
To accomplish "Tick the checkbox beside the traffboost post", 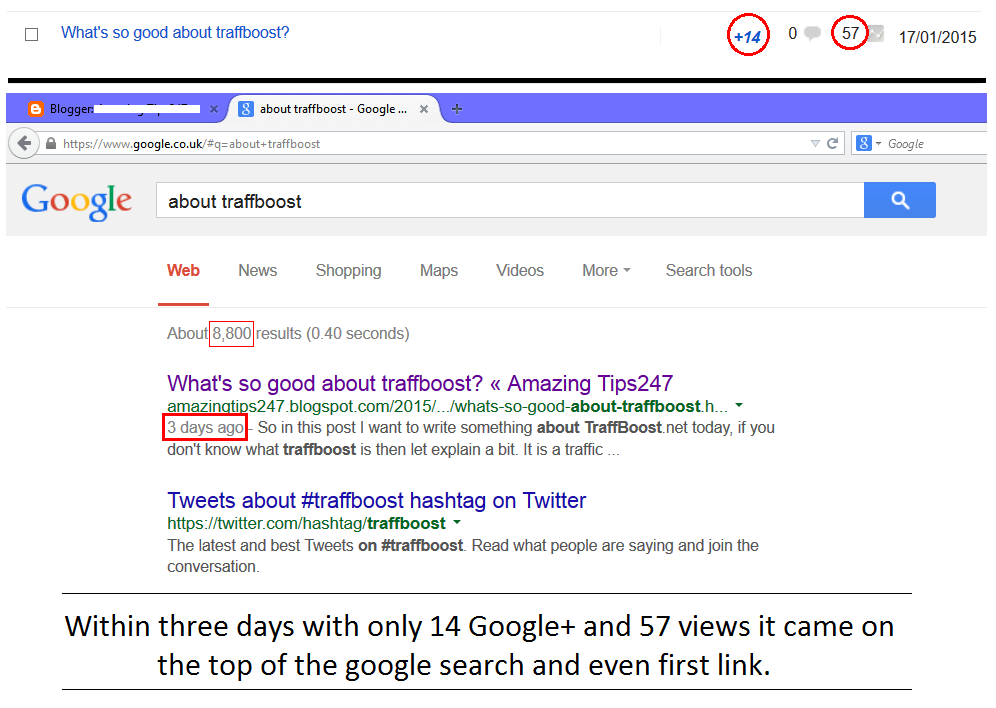I will pos(31,34).
